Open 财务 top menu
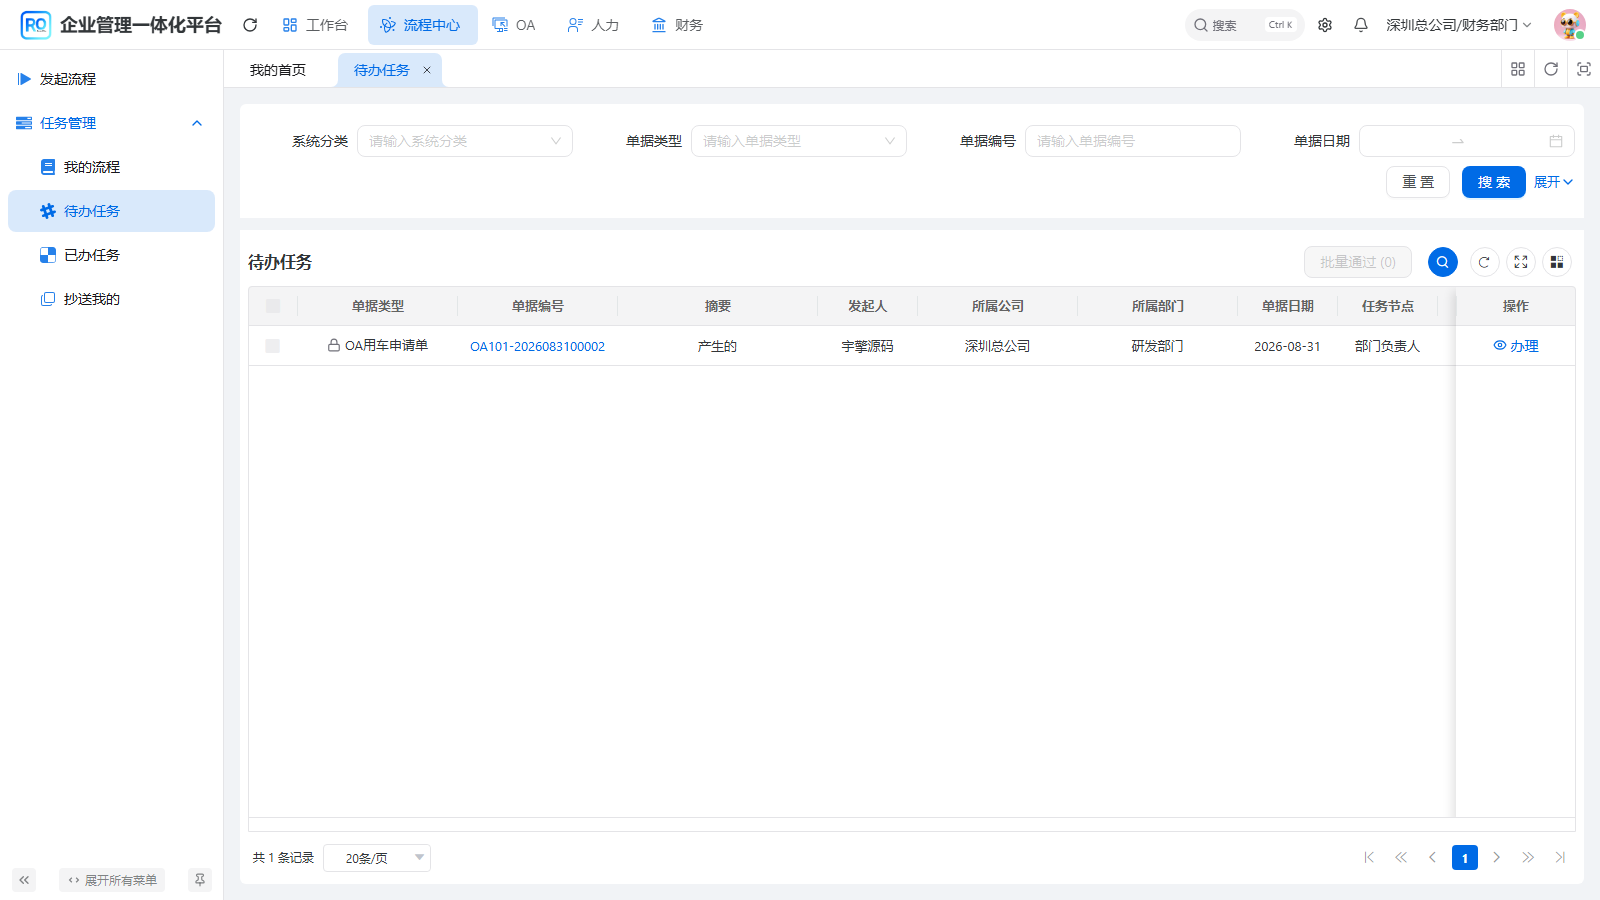Viewport: 1600px width, 900px height. point(677,25)
